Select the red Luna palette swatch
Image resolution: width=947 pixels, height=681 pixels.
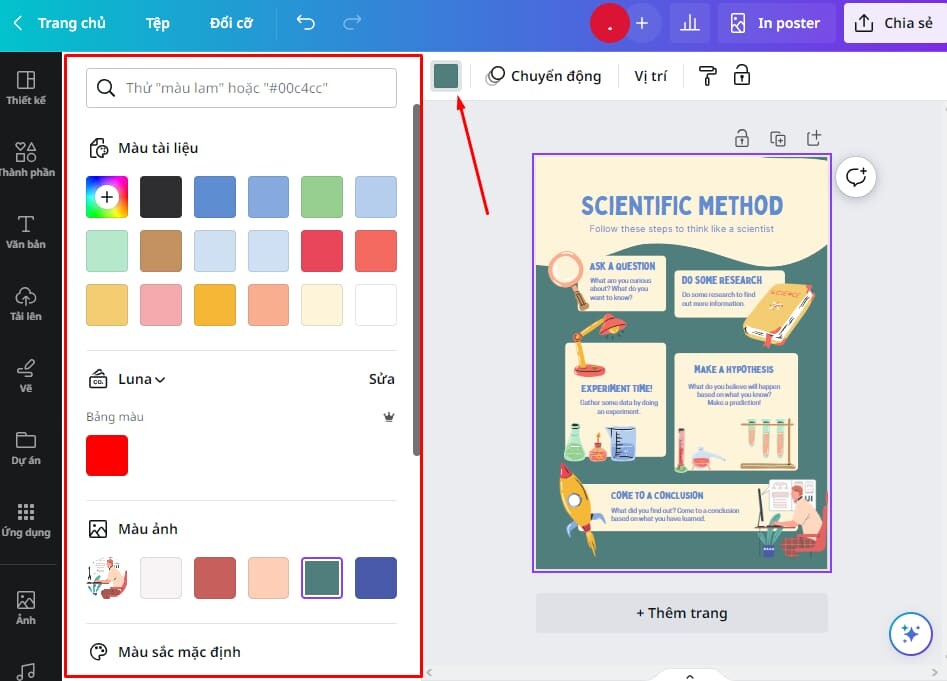107,455
